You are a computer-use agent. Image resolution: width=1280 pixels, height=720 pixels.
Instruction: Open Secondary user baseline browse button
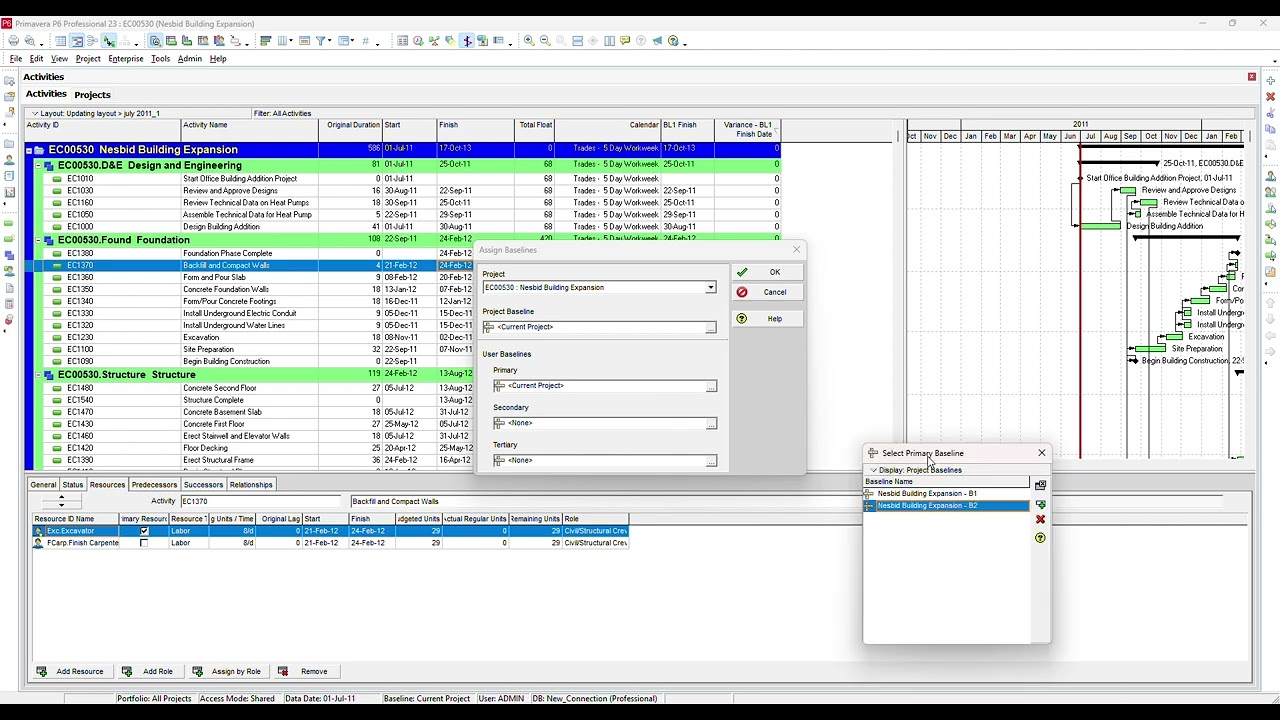coord(711,424)
